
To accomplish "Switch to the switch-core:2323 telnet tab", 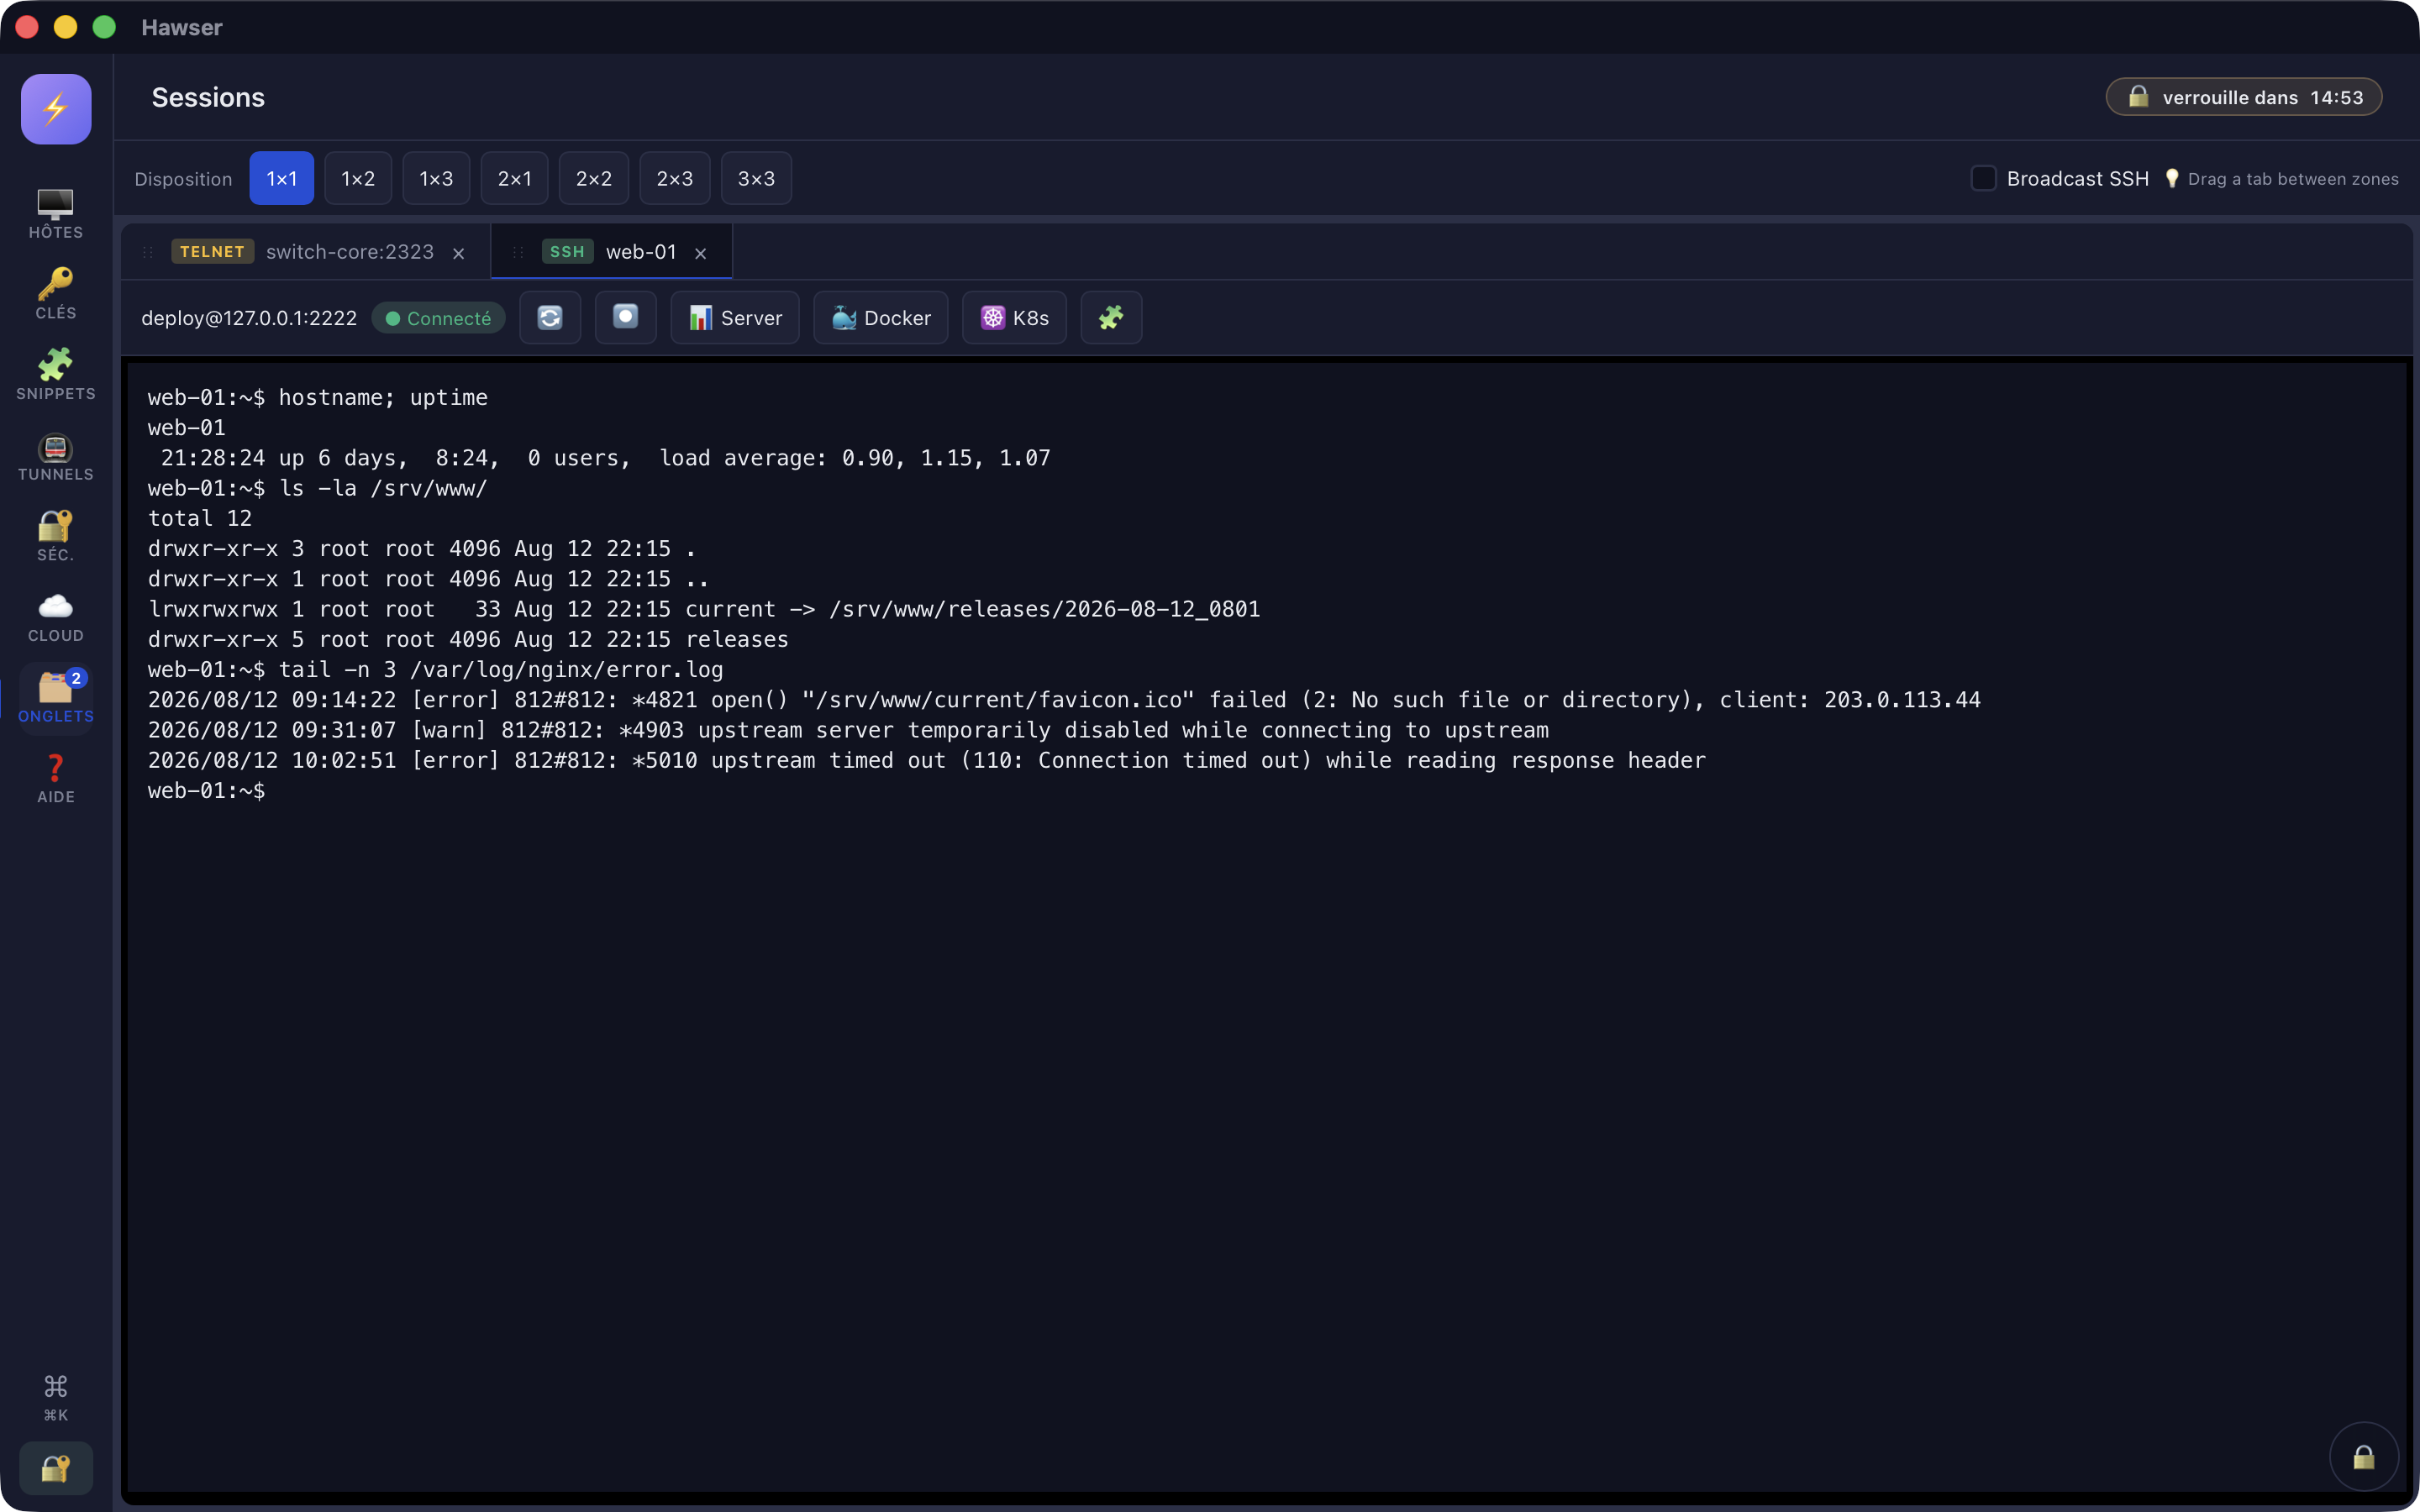I will (305, 252).
